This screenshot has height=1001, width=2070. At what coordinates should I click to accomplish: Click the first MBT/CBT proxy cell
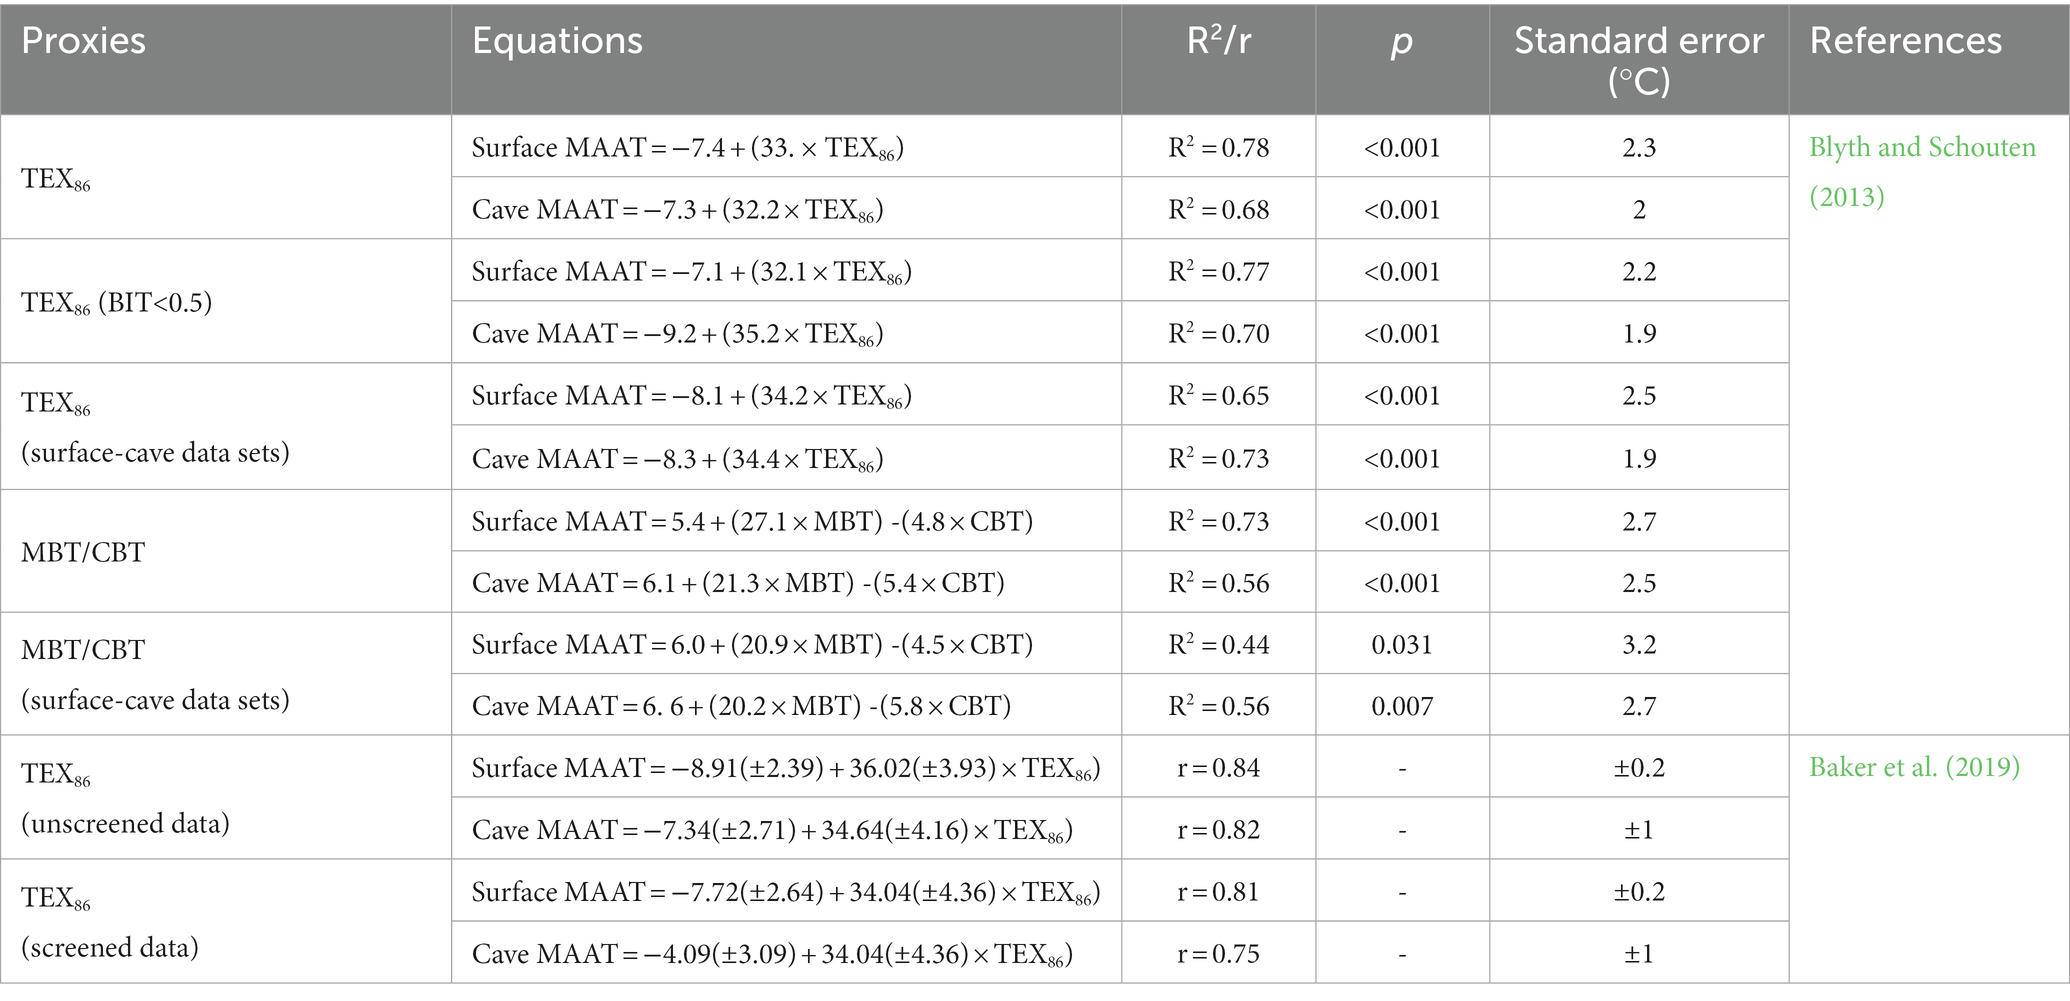(226, 551)
